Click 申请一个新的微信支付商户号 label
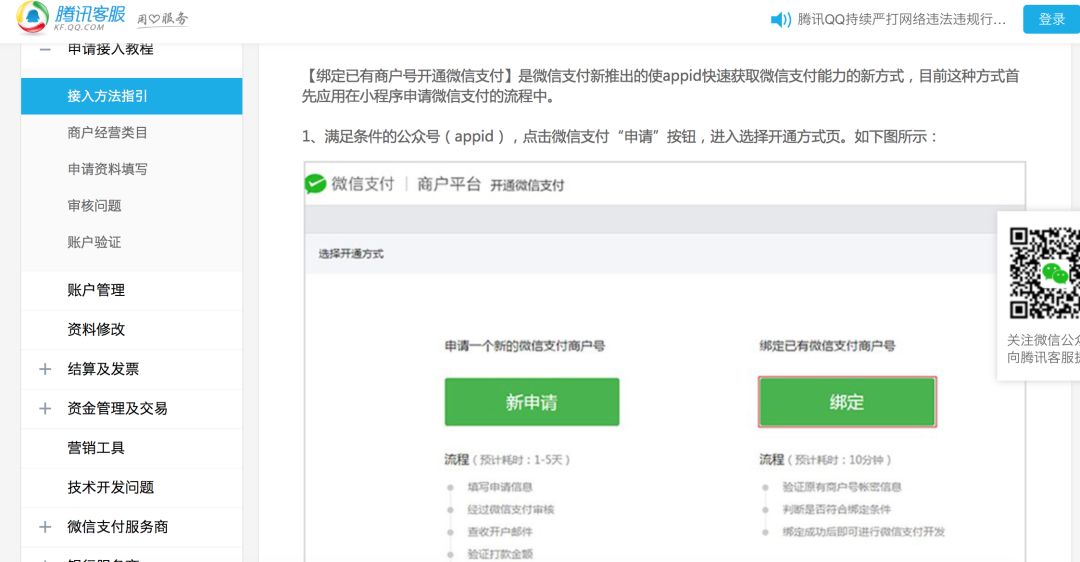The width and height of the screenshot is (1080, 562). tap(524, 346)
